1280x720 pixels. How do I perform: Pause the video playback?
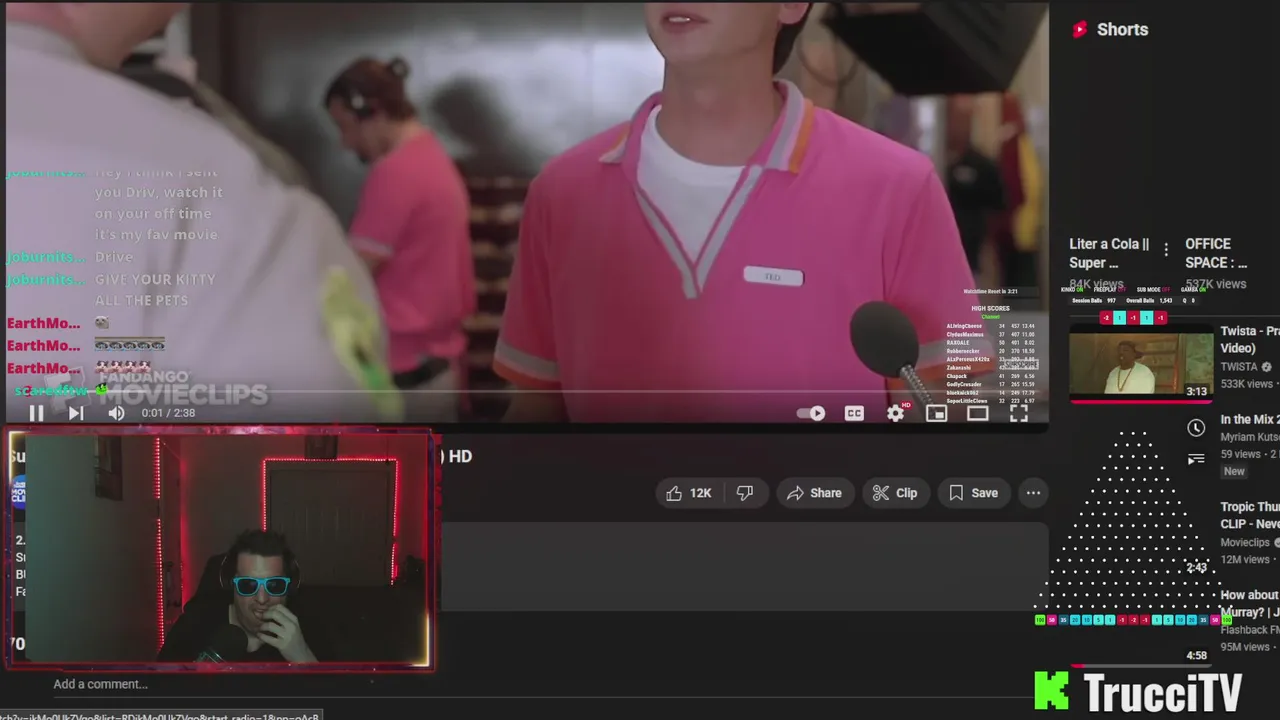(35, 413)
